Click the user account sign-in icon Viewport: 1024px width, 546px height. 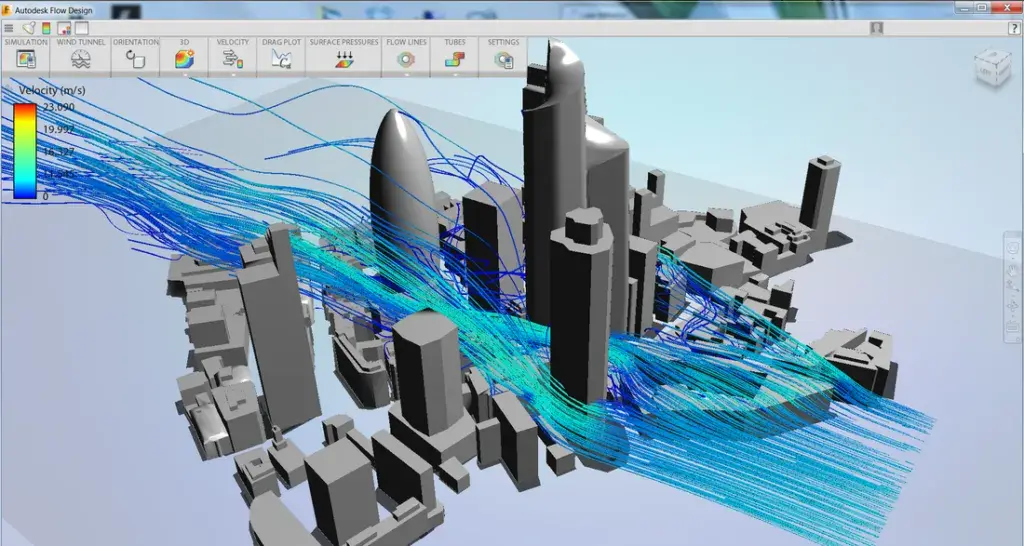[x=877, y=28]
